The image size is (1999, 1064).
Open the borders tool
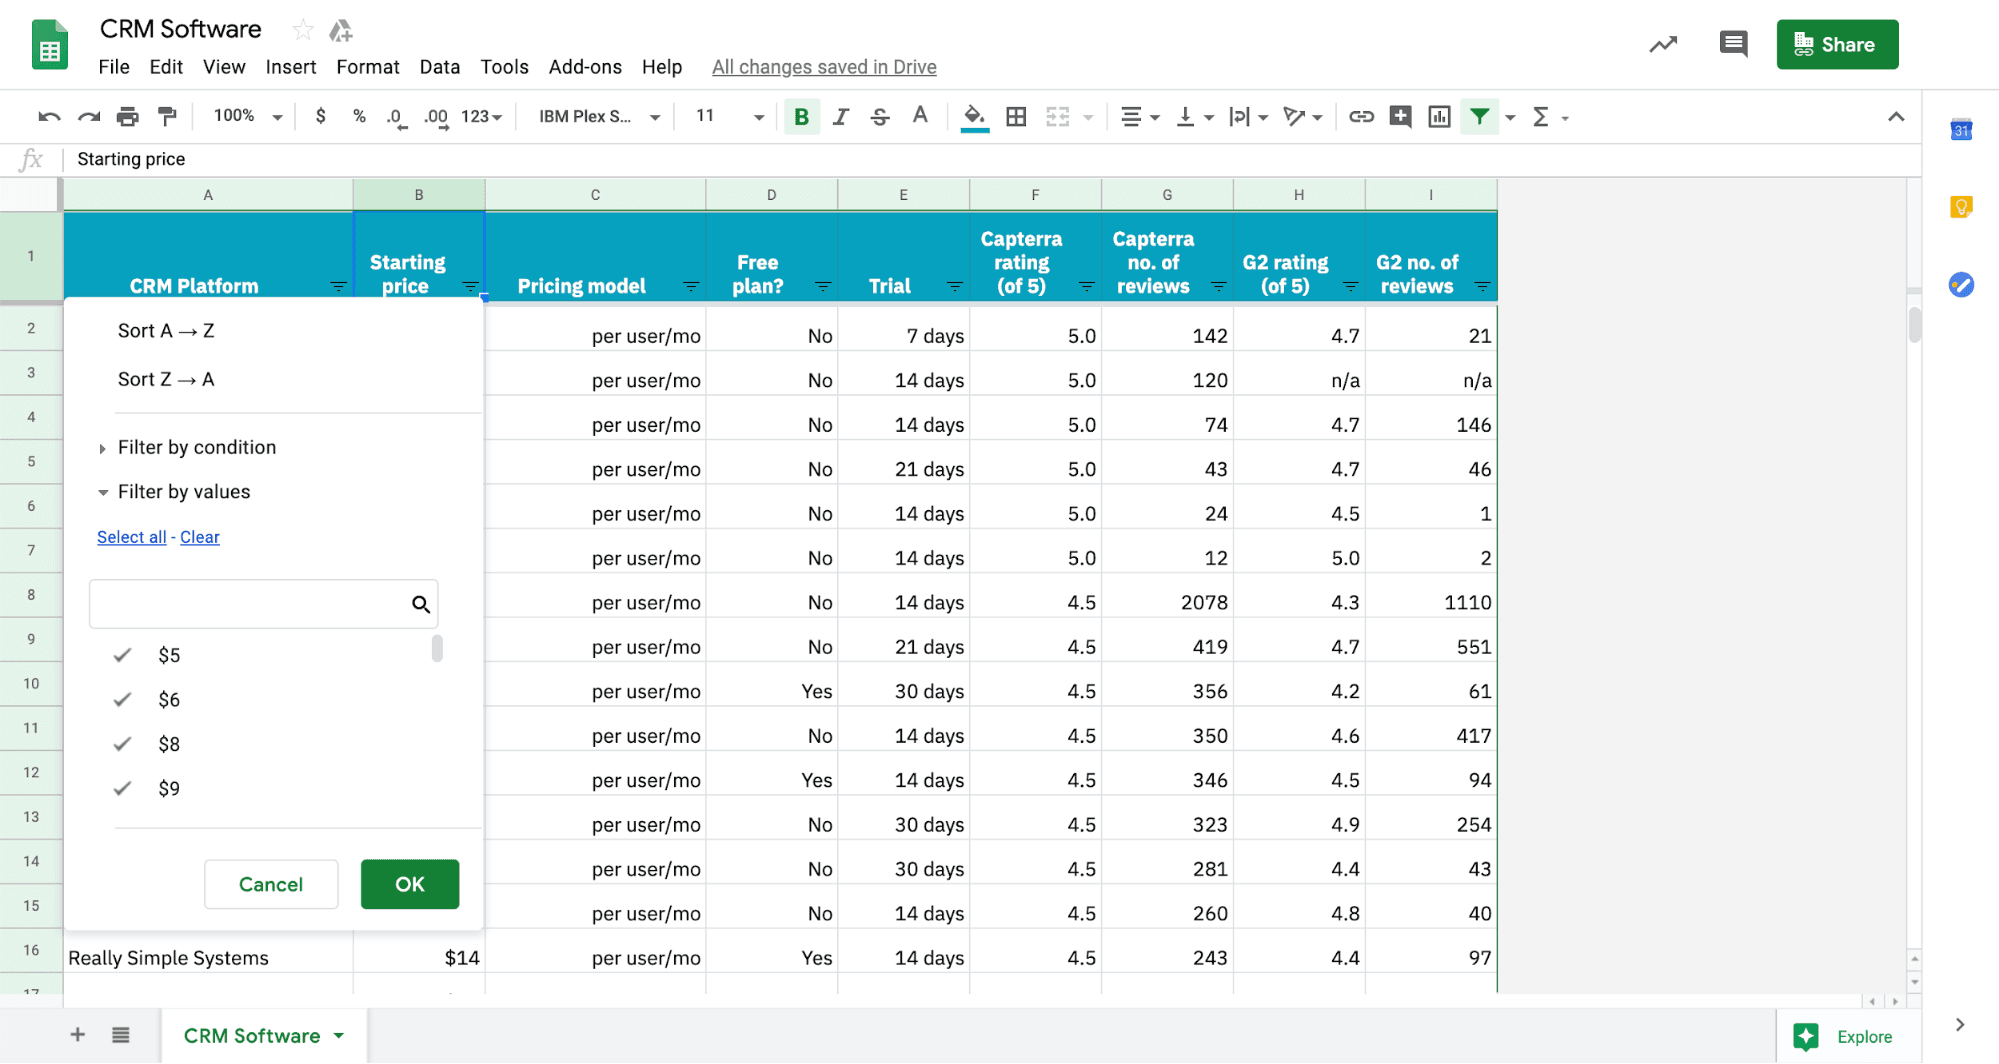click(1016, 117)
